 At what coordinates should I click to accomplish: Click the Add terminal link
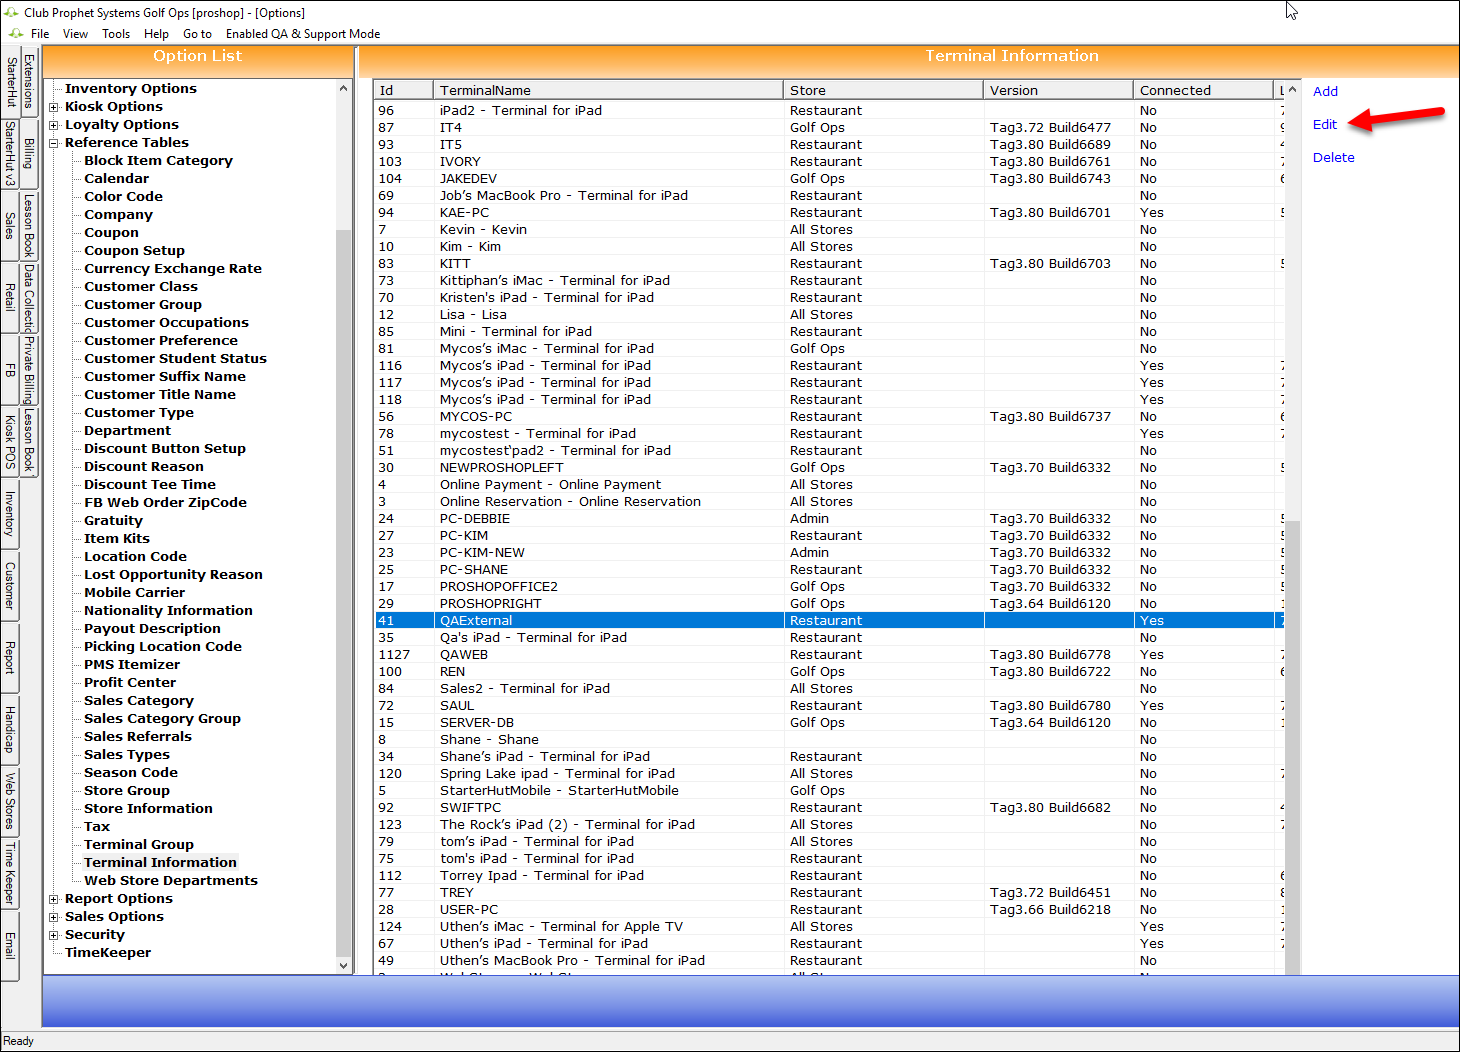coord(1325,92)
